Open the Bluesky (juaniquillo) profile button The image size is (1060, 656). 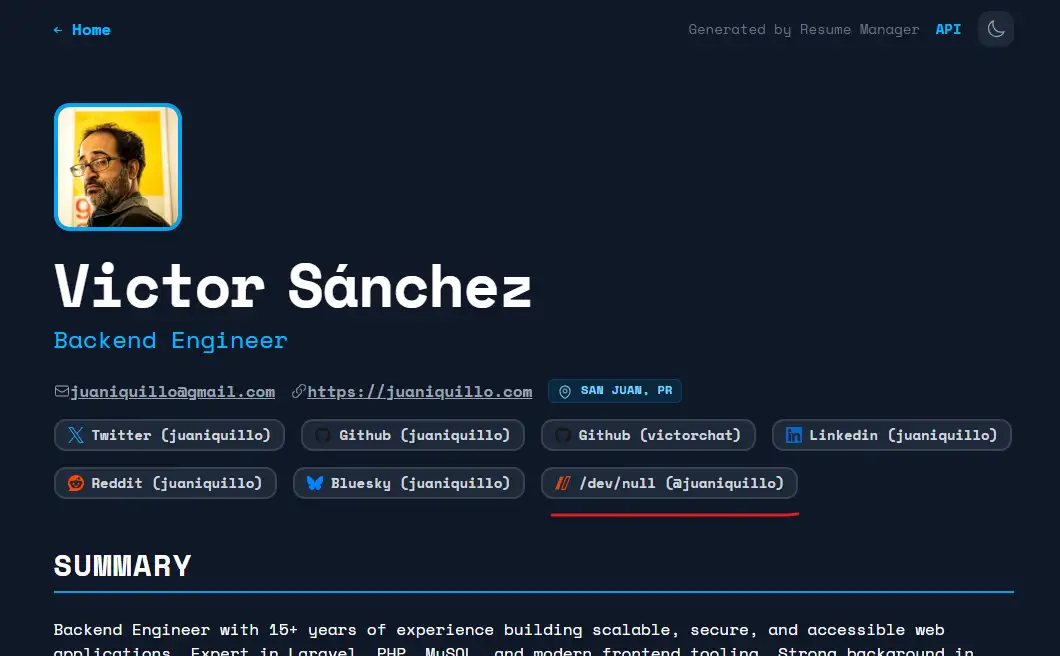tap(408, 483)
